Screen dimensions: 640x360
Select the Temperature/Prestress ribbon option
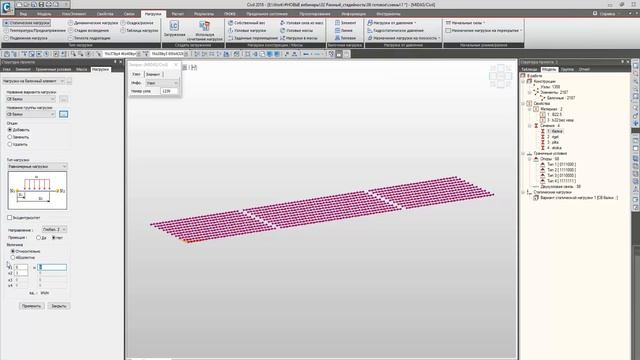35,31
